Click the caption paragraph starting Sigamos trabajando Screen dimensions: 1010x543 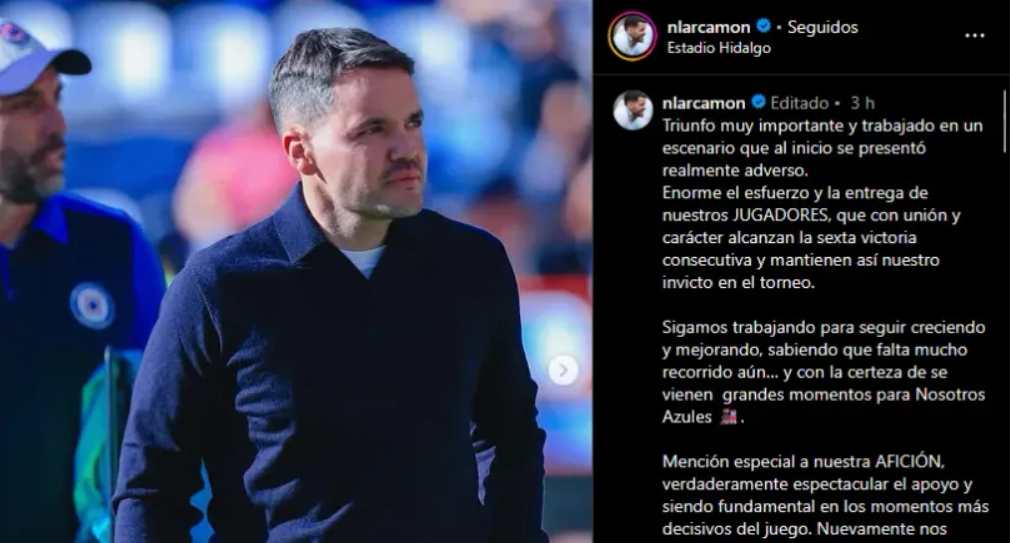coord(824,372)
